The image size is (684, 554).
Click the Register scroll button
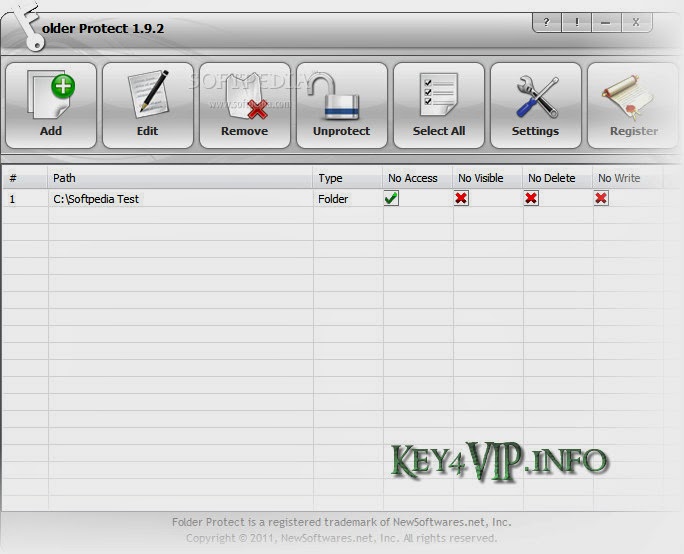pos(633,106)
